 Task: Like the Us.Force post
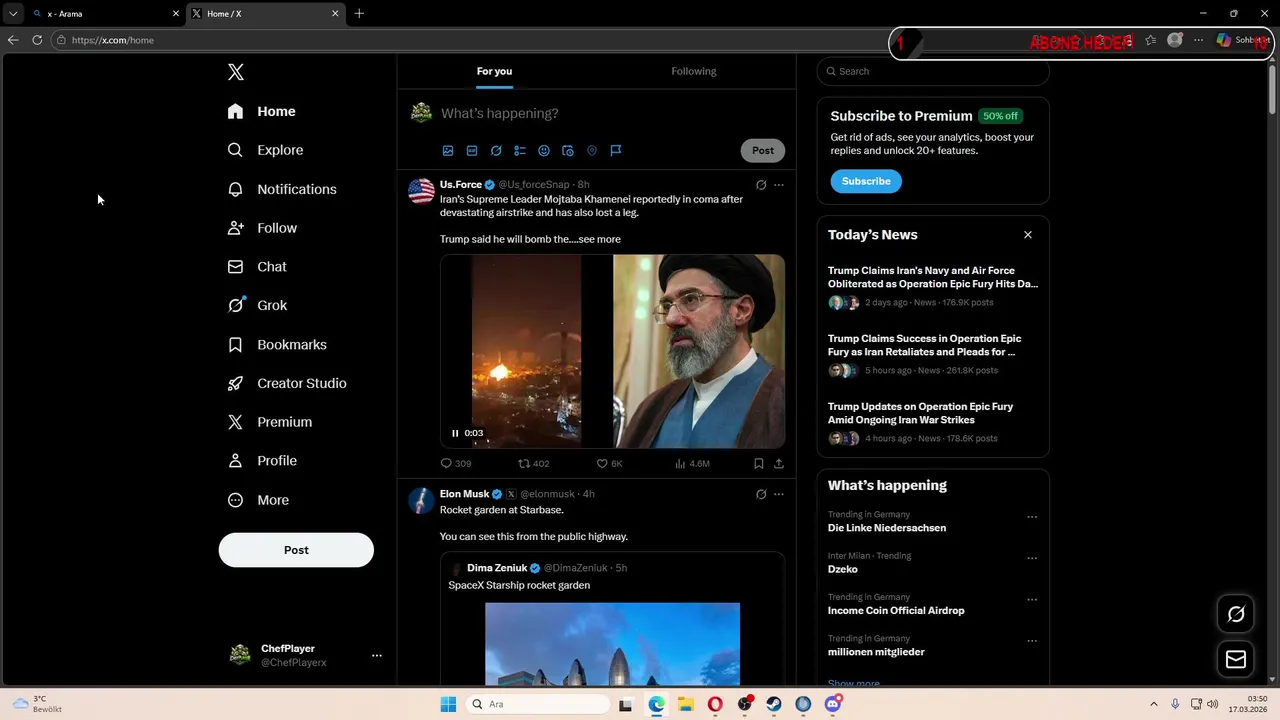609,464
